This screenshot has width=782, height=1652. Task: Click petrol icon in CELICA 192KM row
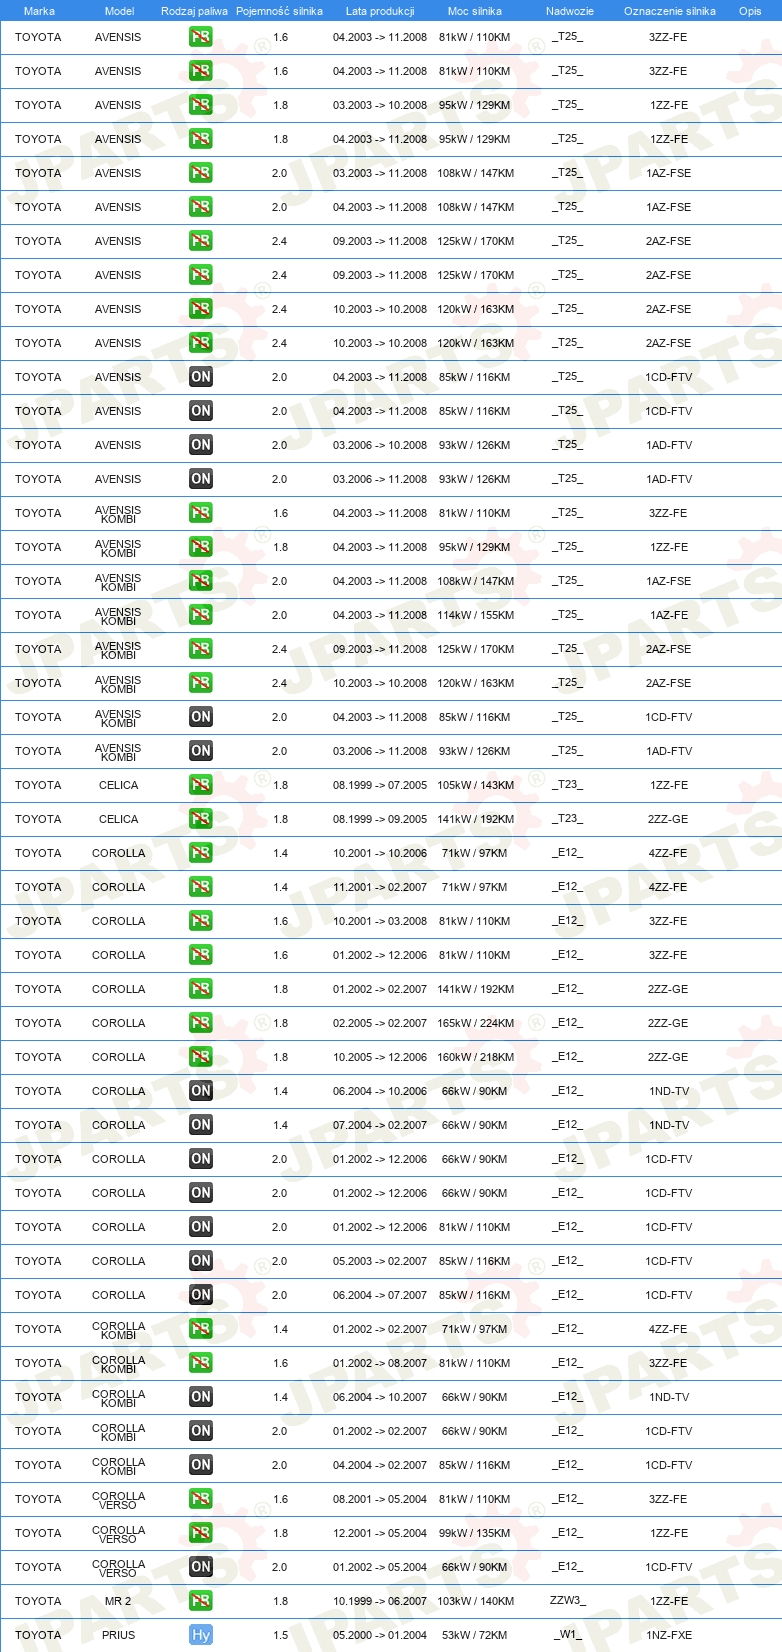pos(201,819)
